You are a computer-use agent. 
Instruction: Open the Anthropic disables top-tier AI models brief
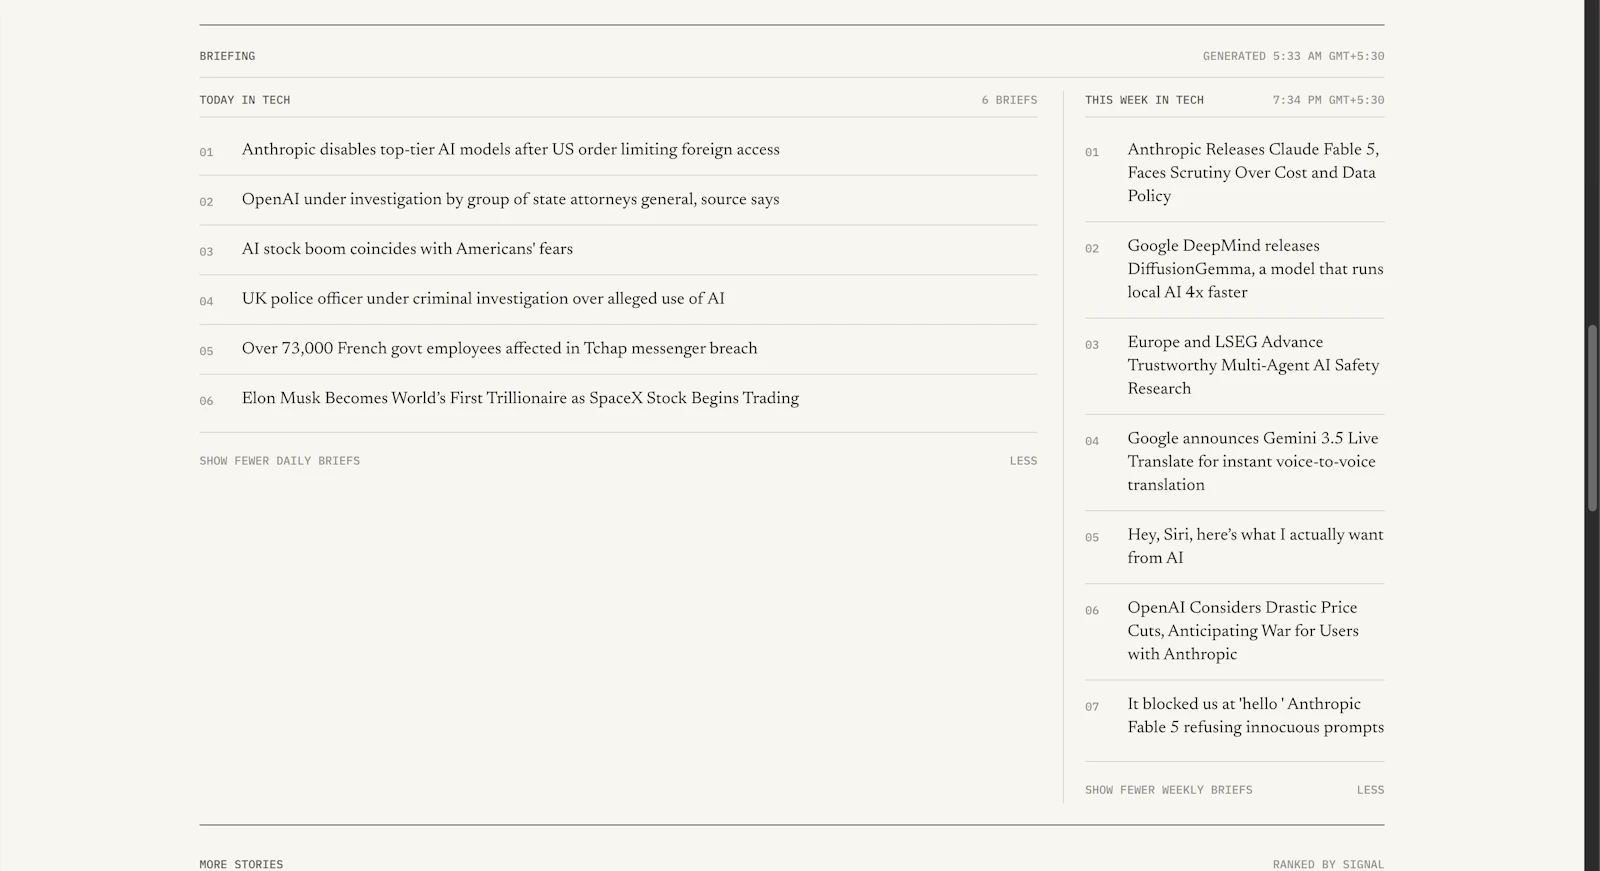(x=510, y=150)
